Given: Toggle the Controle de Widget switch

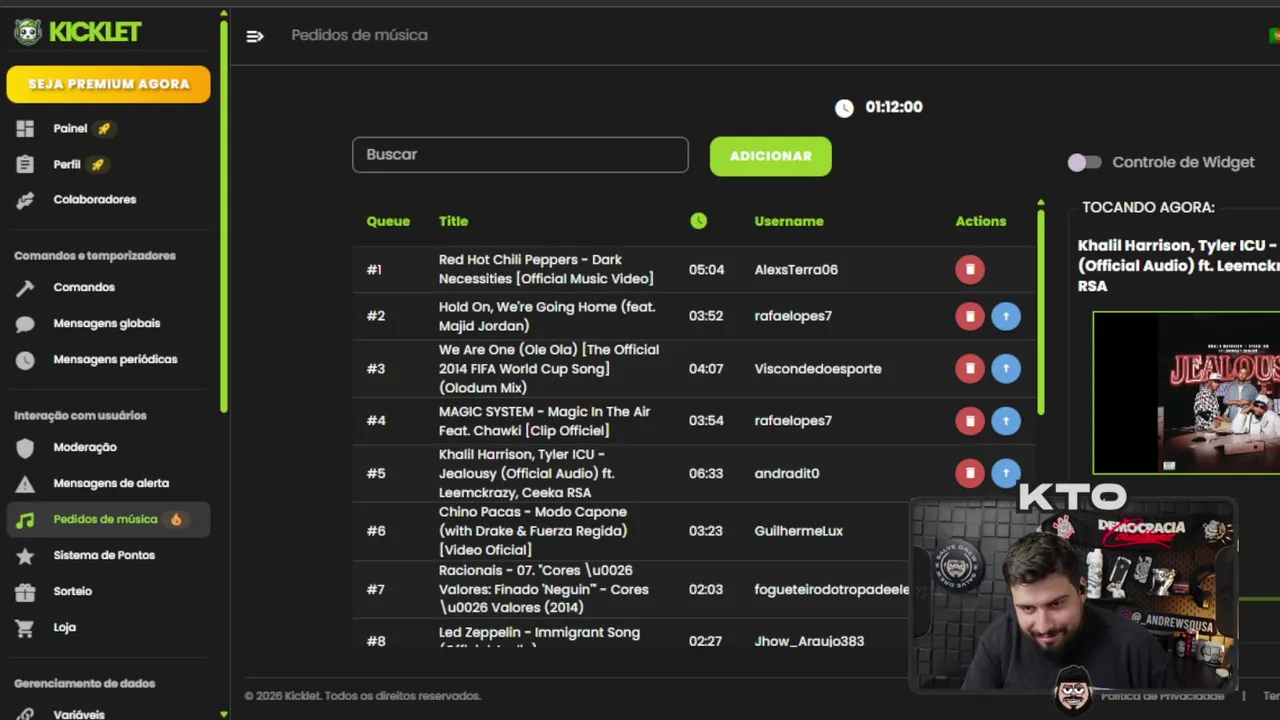Looking at the screenshot, I should (x=1084, y=162).
